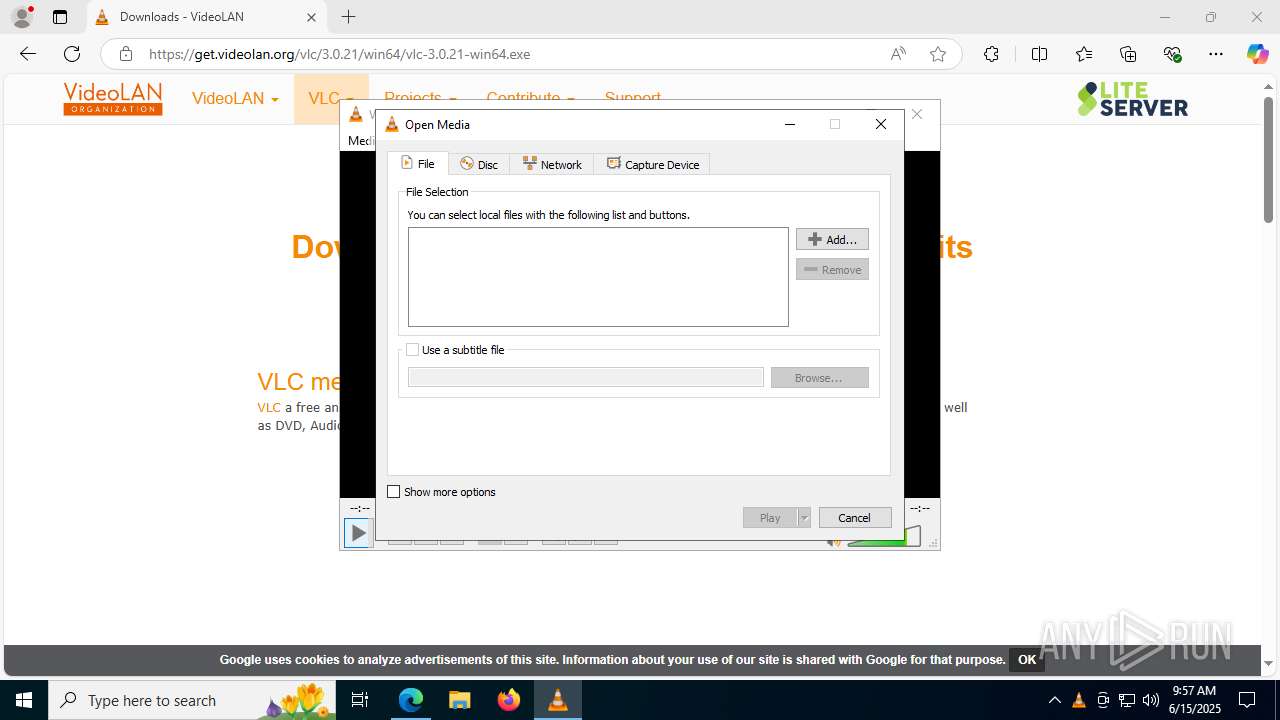
Task: Add this page to favorites star
Action: pos(938,54)
